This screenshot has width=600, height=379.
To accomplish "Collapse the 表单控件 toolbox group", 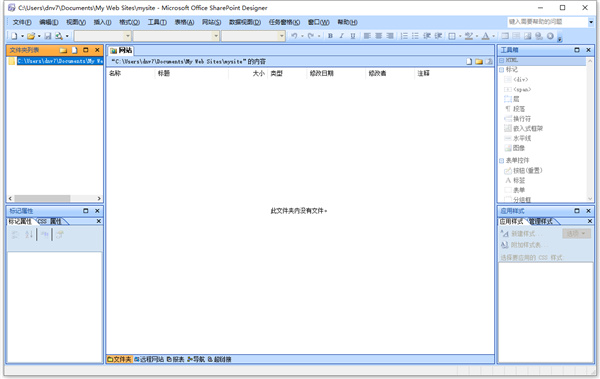I will click(x=501, y=161).
